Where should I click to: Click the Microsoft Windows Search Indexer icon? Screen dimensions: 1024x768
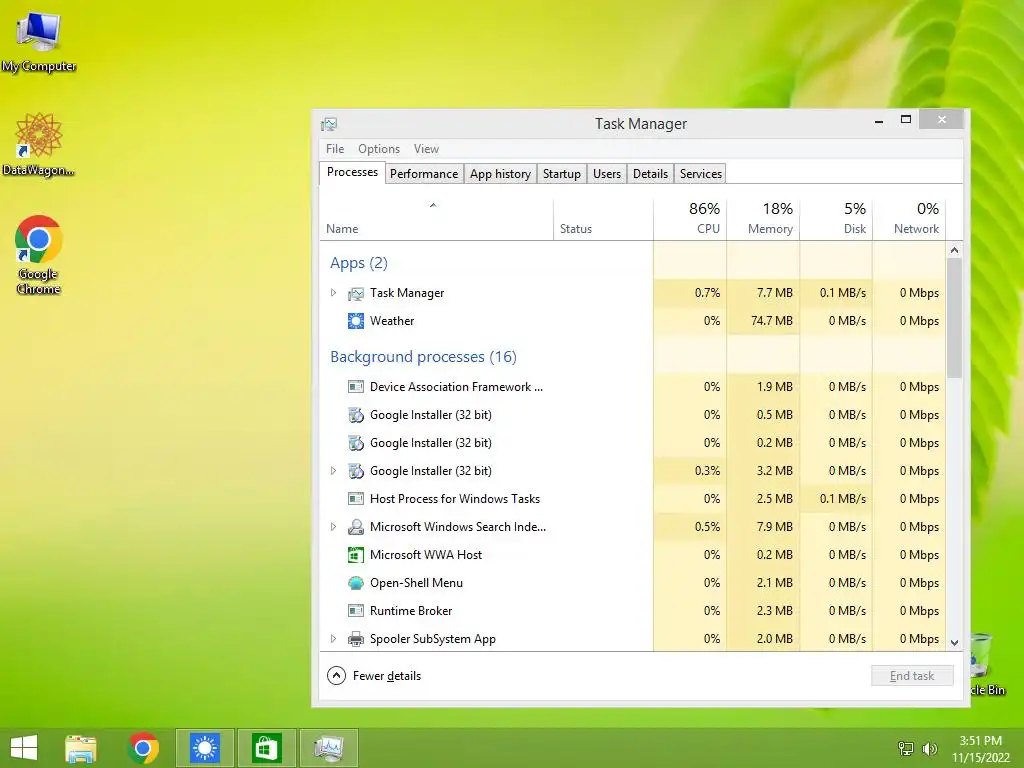(x=356, y=527)
